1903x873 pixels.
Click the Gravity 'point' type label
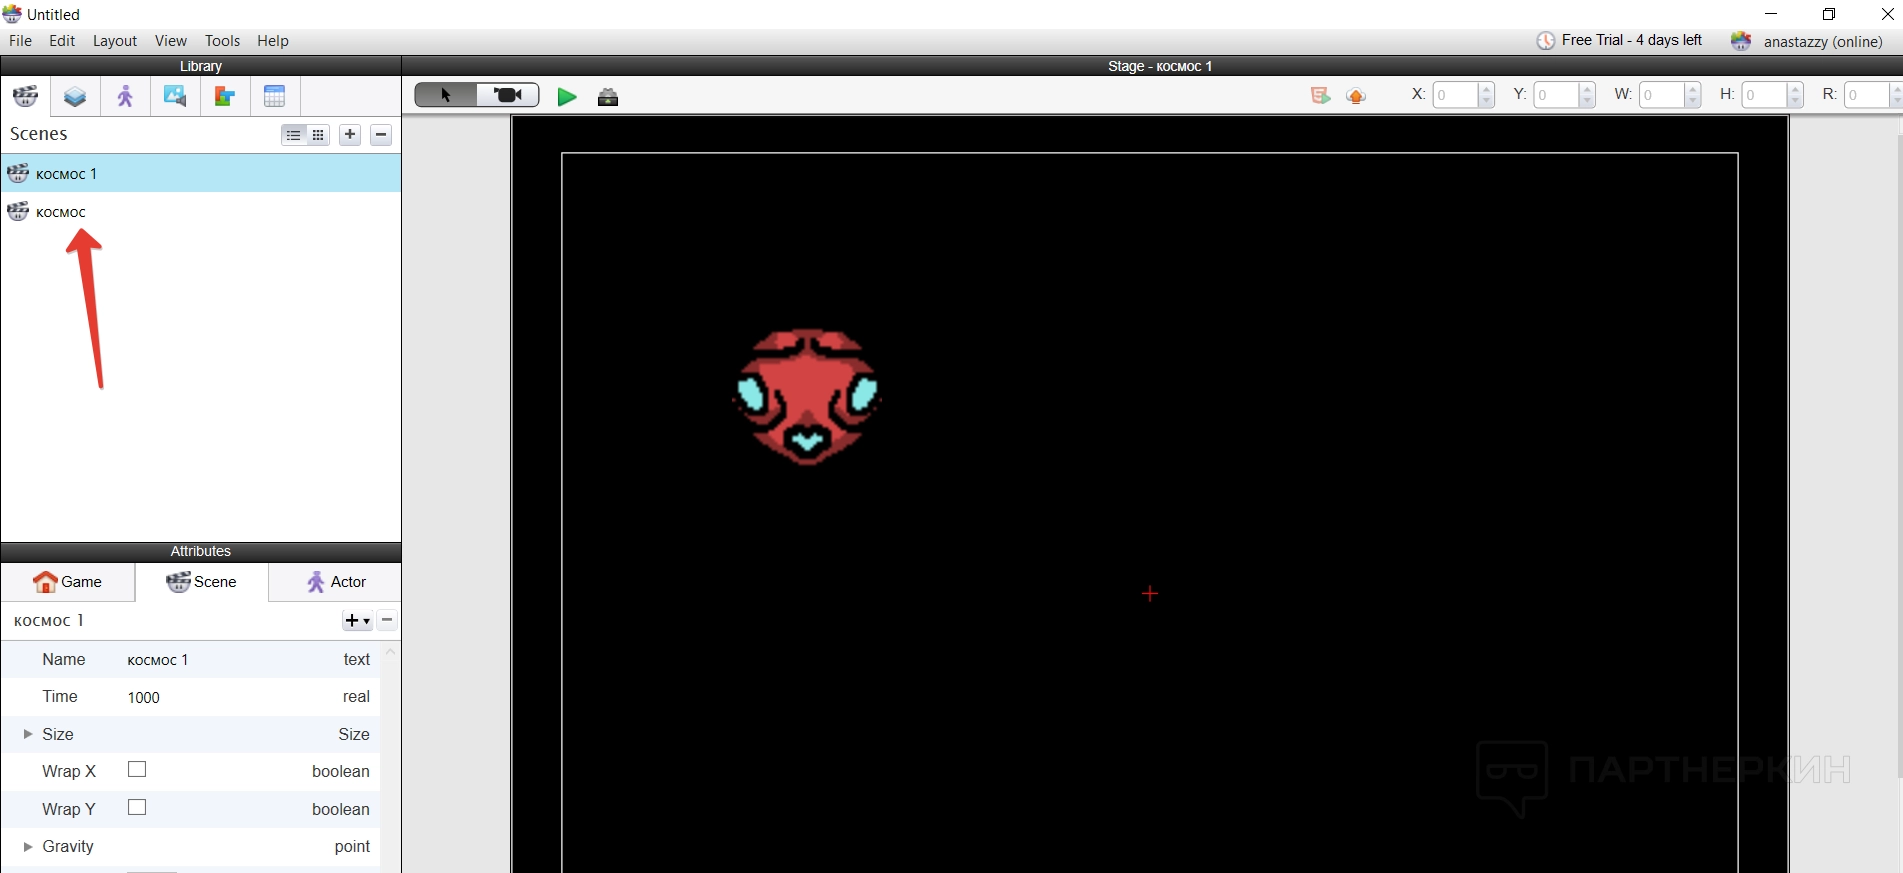click(352, 846)
